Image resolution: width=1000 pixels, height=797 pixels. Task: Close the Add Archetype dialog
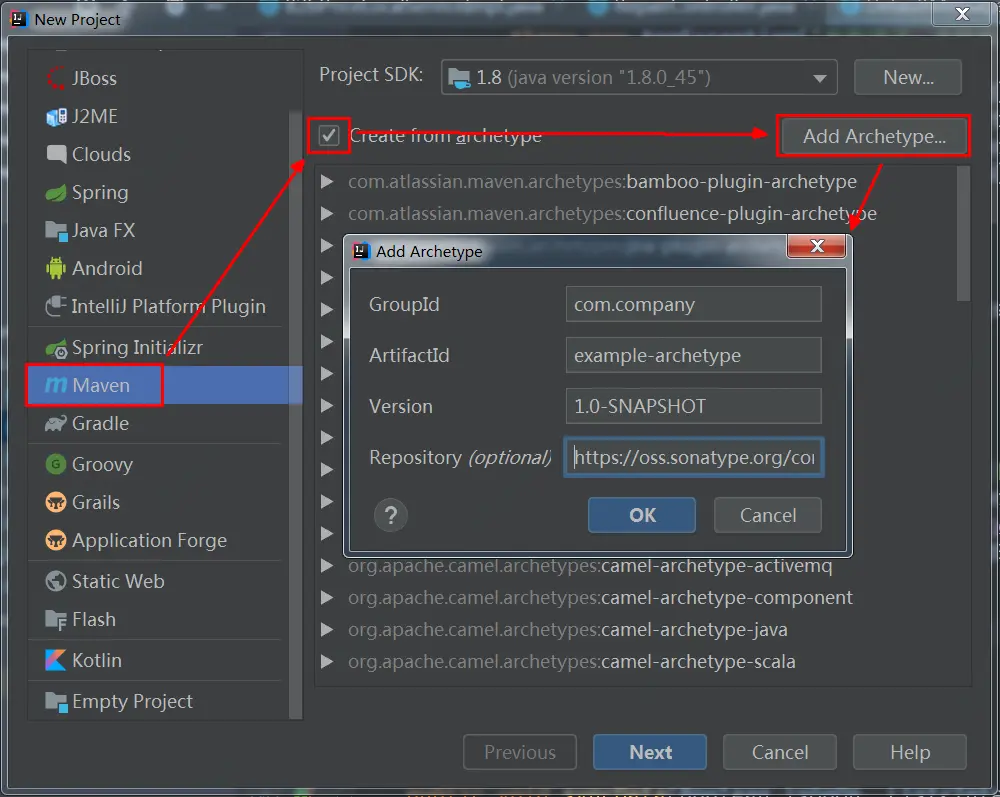(817, 246)
